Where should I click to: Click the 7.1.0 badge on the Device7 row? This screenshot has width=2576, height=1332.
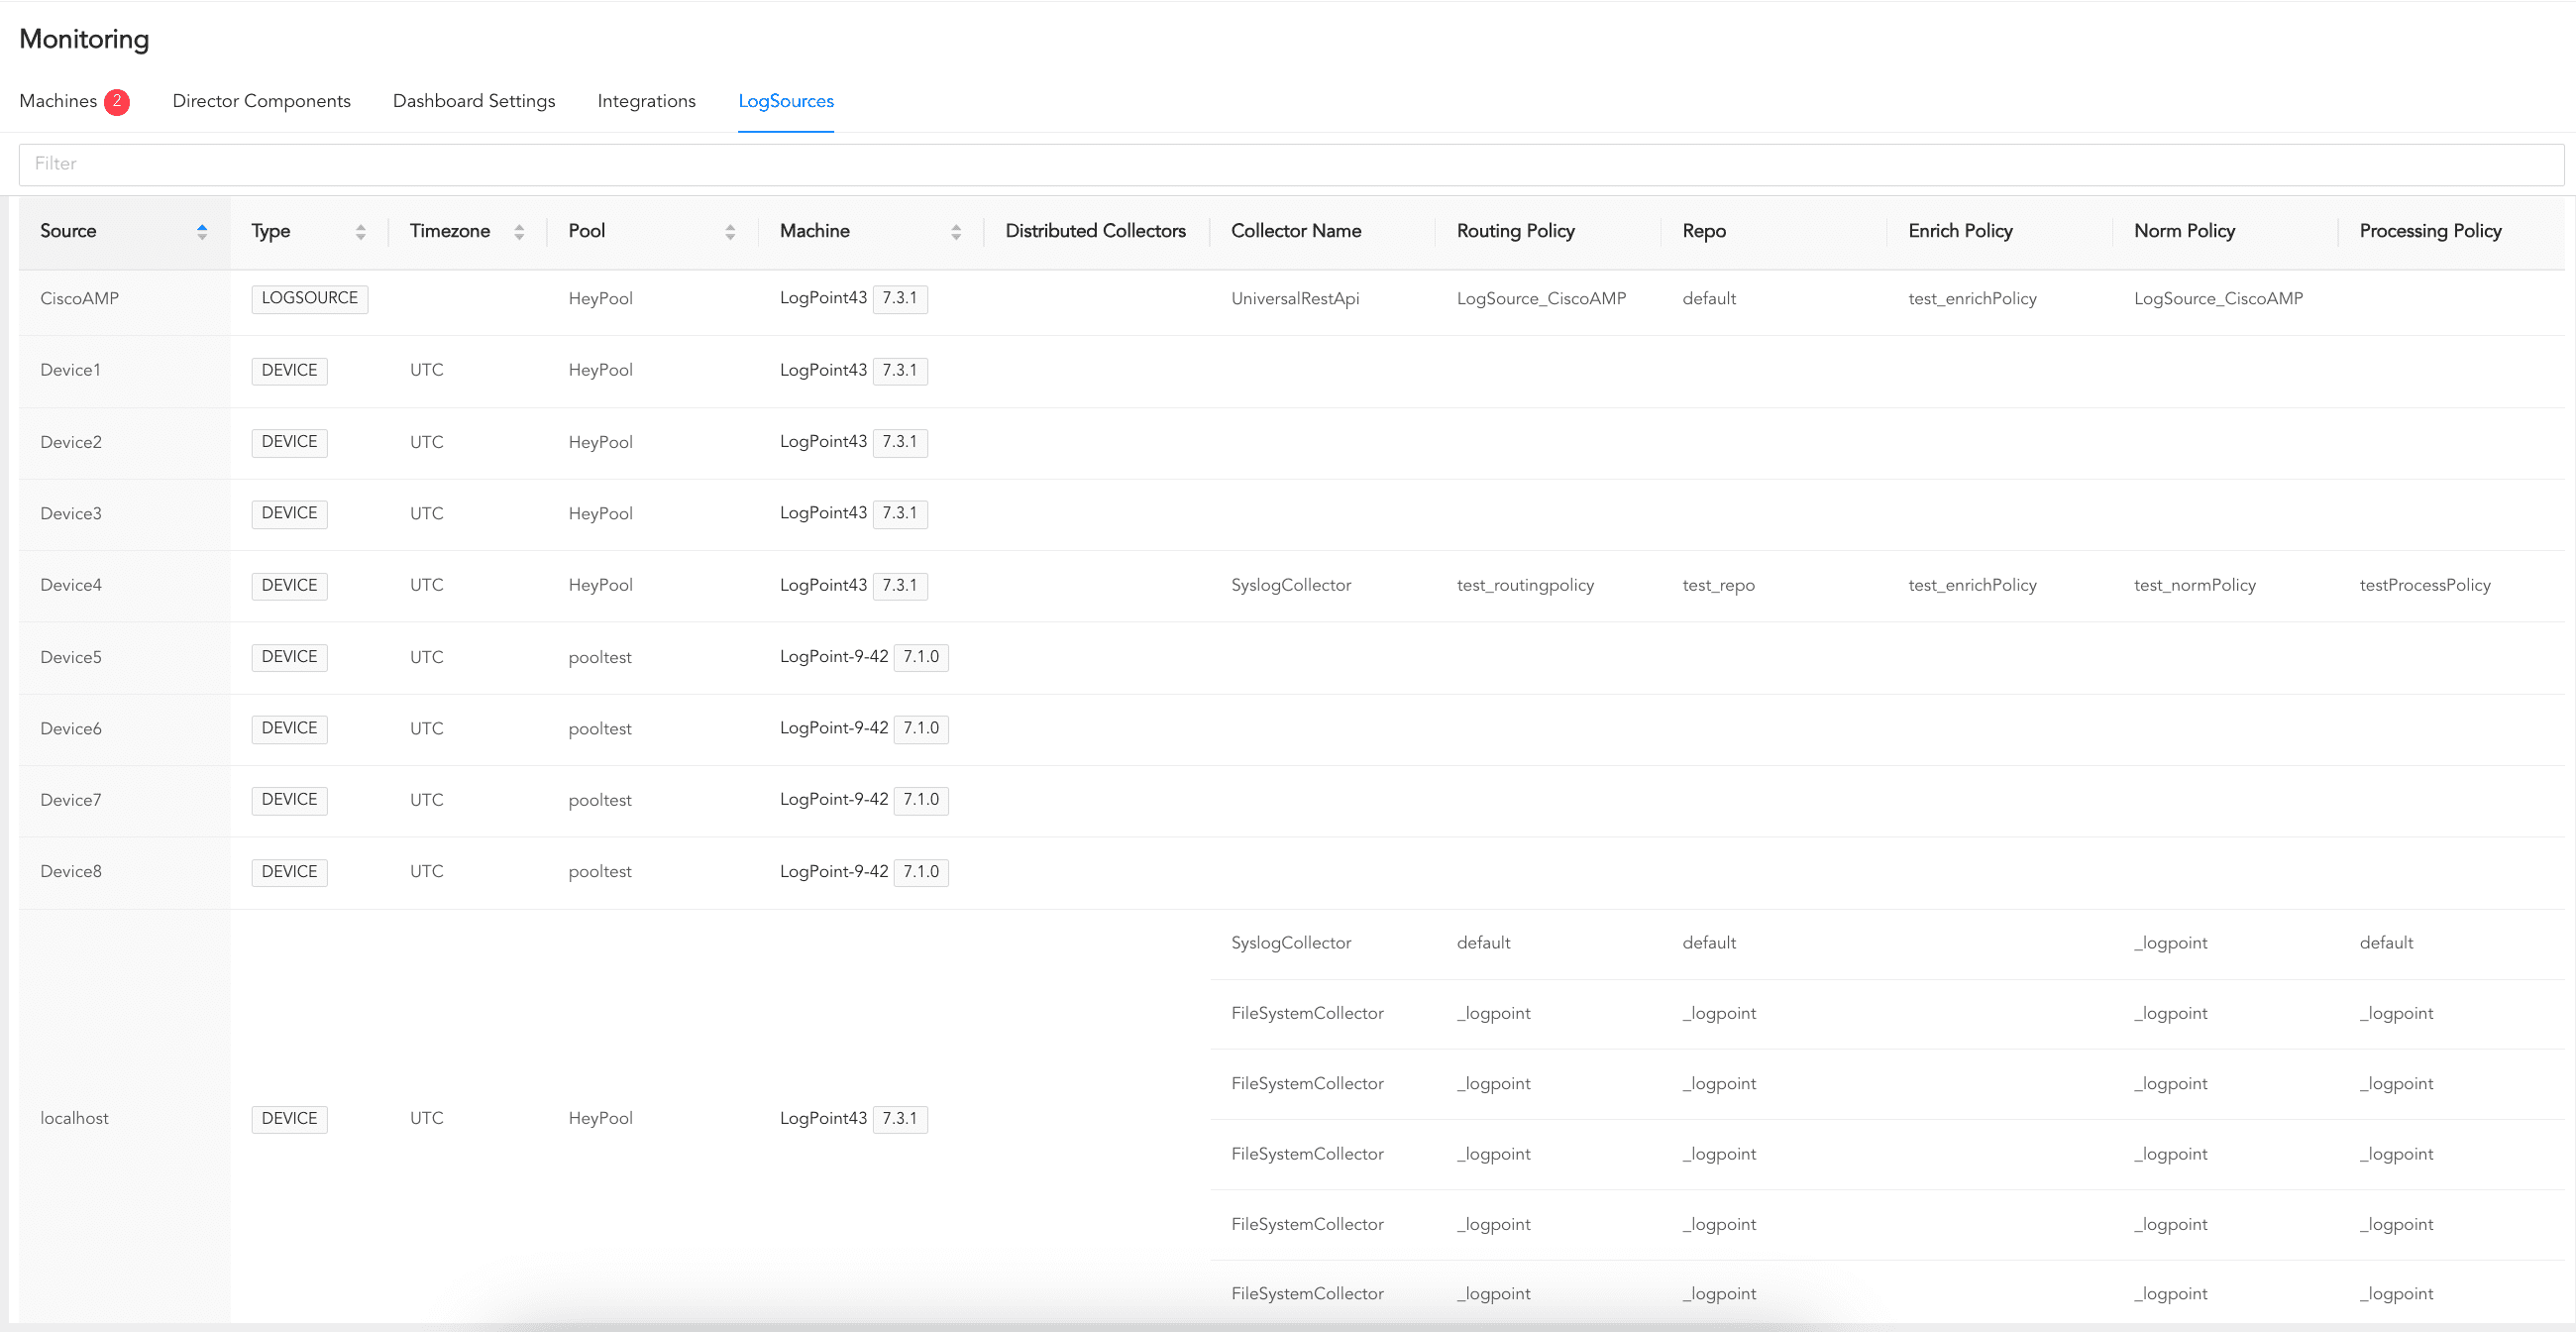point(920,799)
